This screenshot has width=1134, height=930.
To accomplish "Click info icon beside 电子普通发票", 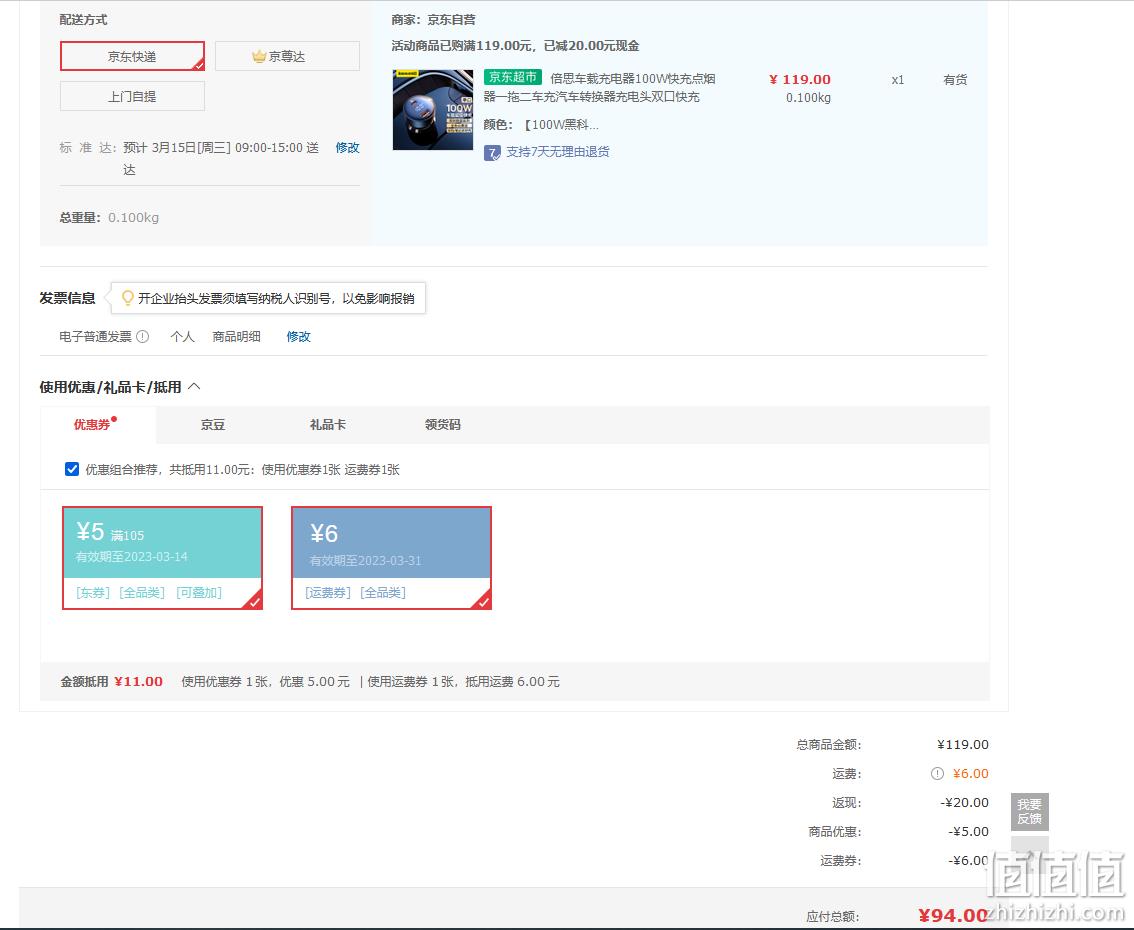I will [x=142, y=336].
